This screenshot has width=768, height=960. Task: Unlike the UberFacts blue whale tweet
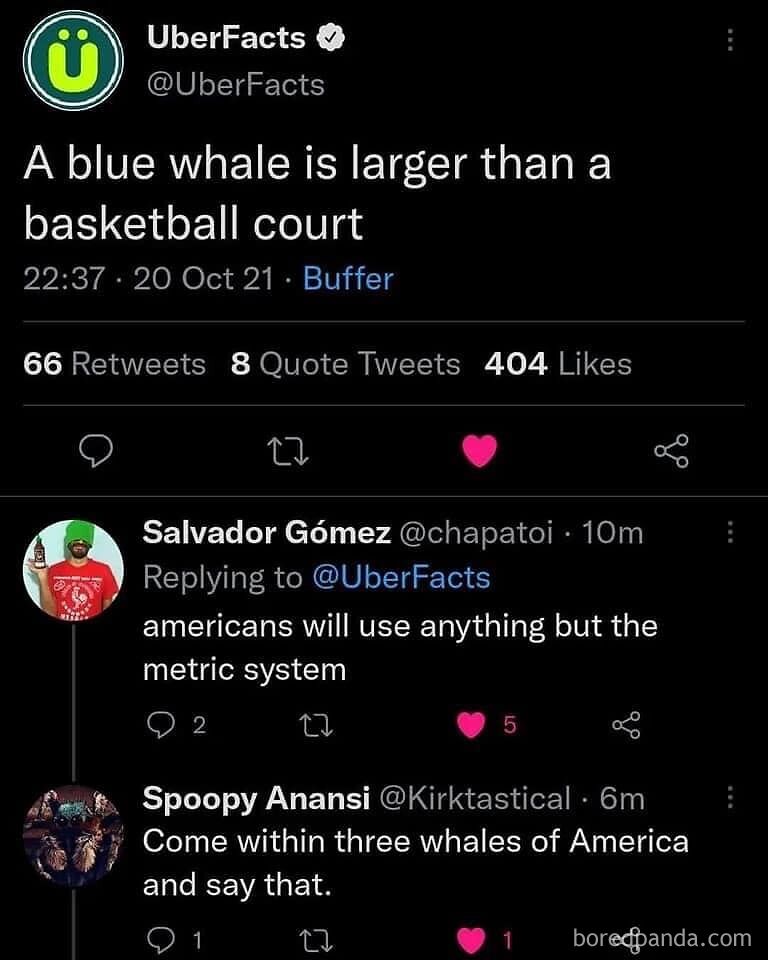pyautogui.click(x=480, y=454)
